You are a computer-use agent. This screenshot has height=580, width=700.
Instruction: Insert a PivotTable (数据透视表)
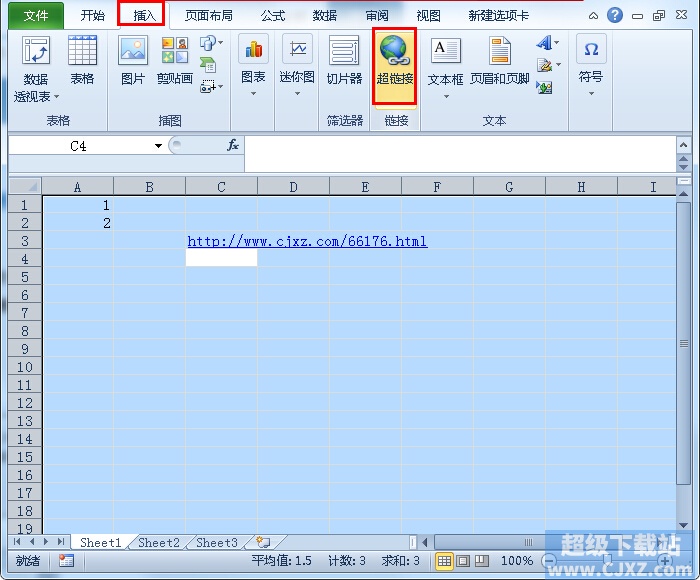point(36,69)
